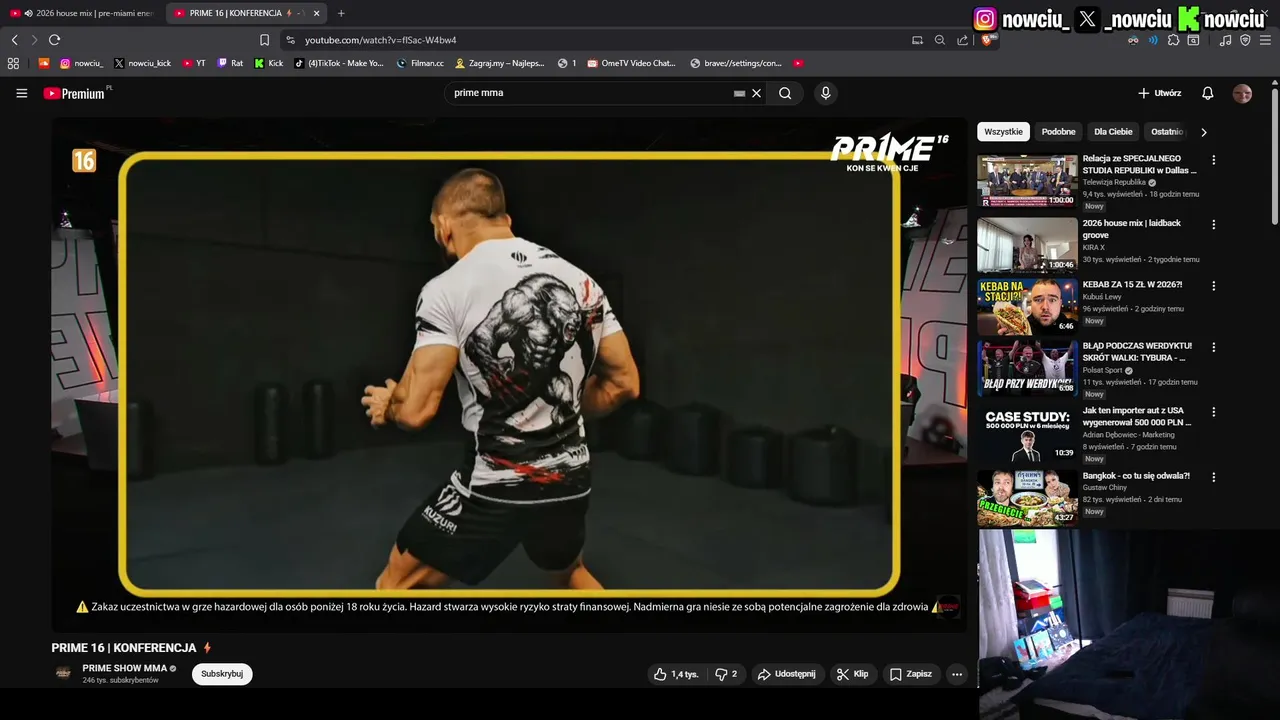Screen dimensions: 1280x720
Task: Select the Dla Ciebie filter chip
Action: [1113, 132]
